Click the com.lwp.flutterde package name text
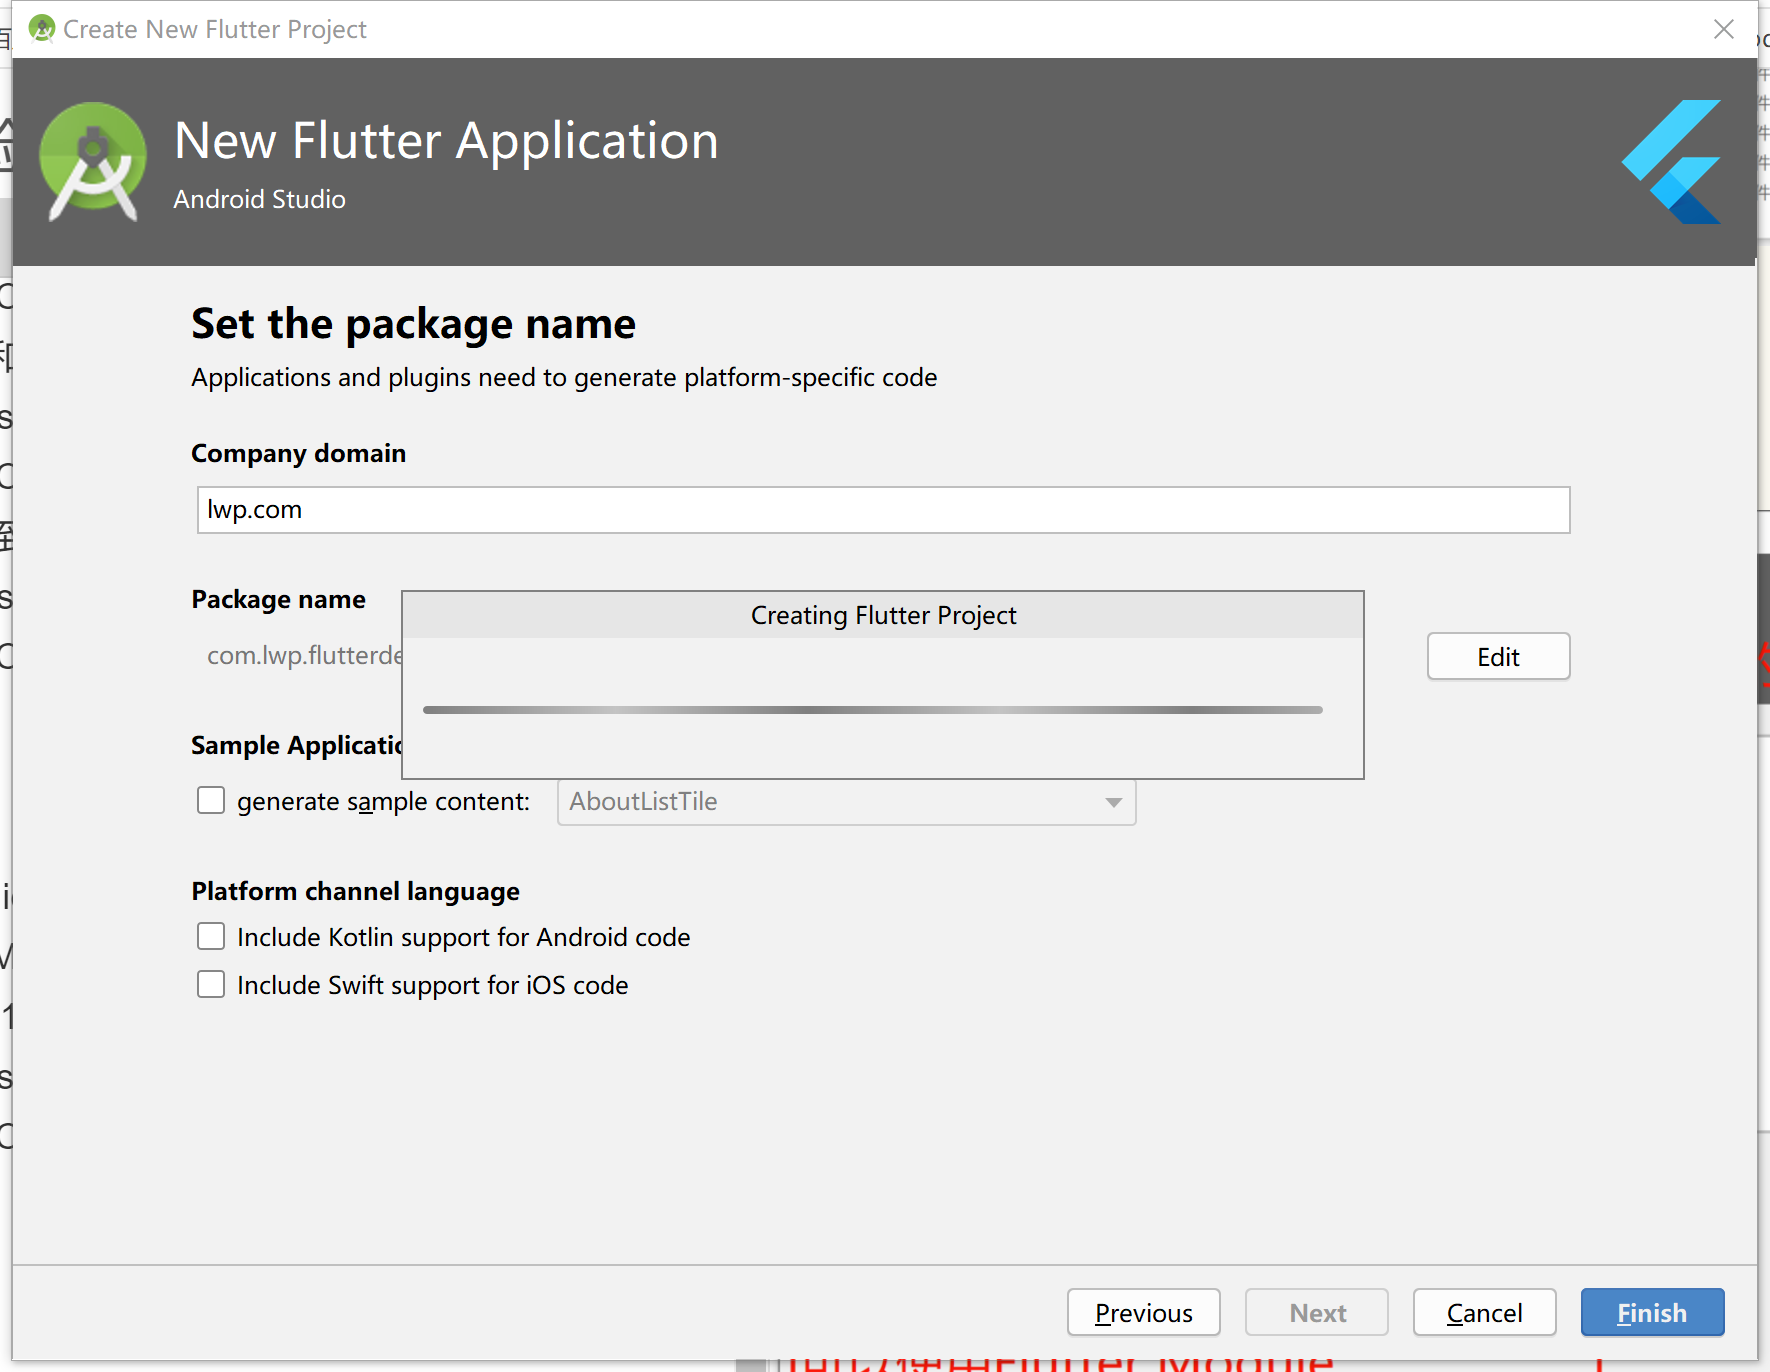The width and height of the screenshot is (1770, 1372). click(x=304, y=656)
